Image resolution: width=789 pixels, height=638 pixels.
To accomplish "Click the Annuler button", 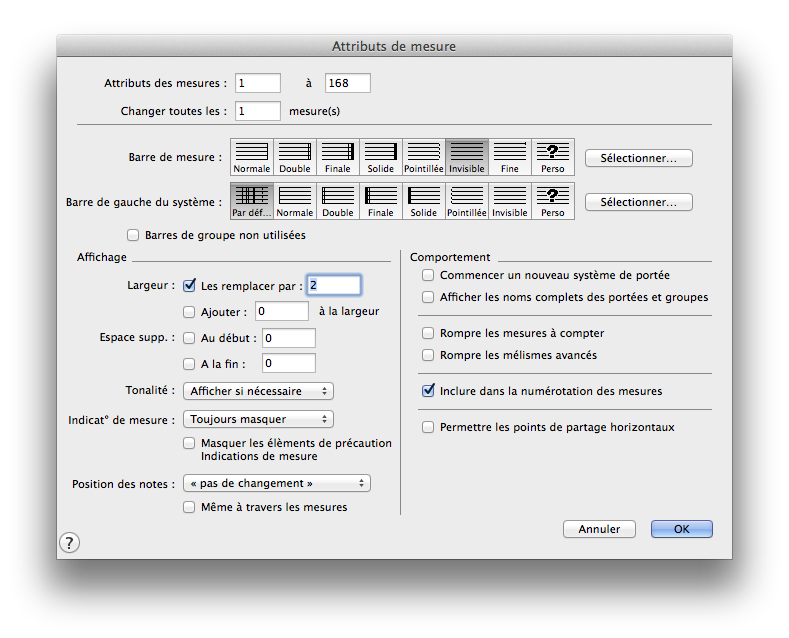I will (599, 529).
